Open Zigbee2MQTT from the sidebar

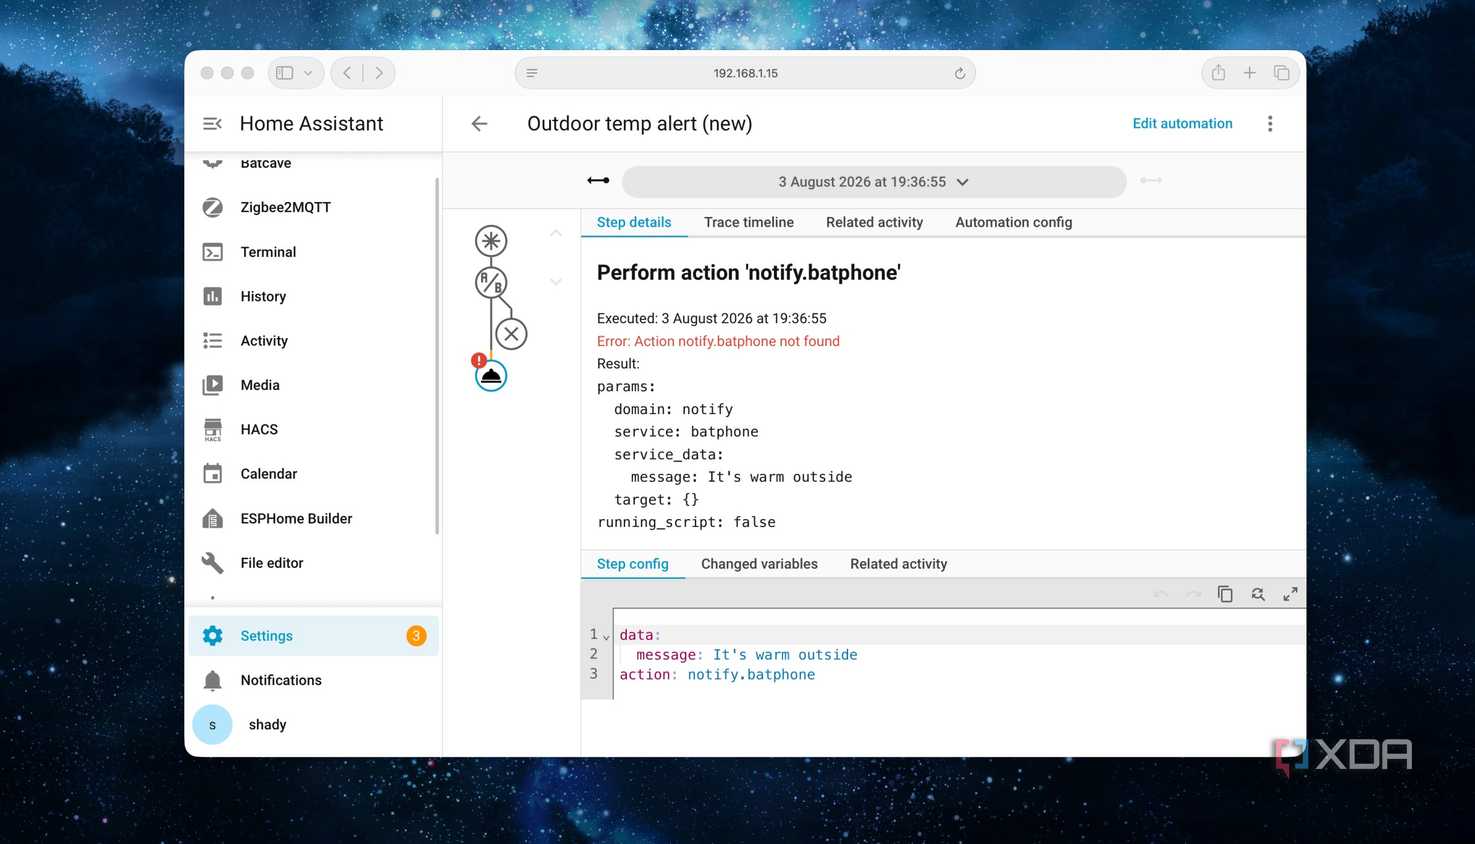point(312,207)
